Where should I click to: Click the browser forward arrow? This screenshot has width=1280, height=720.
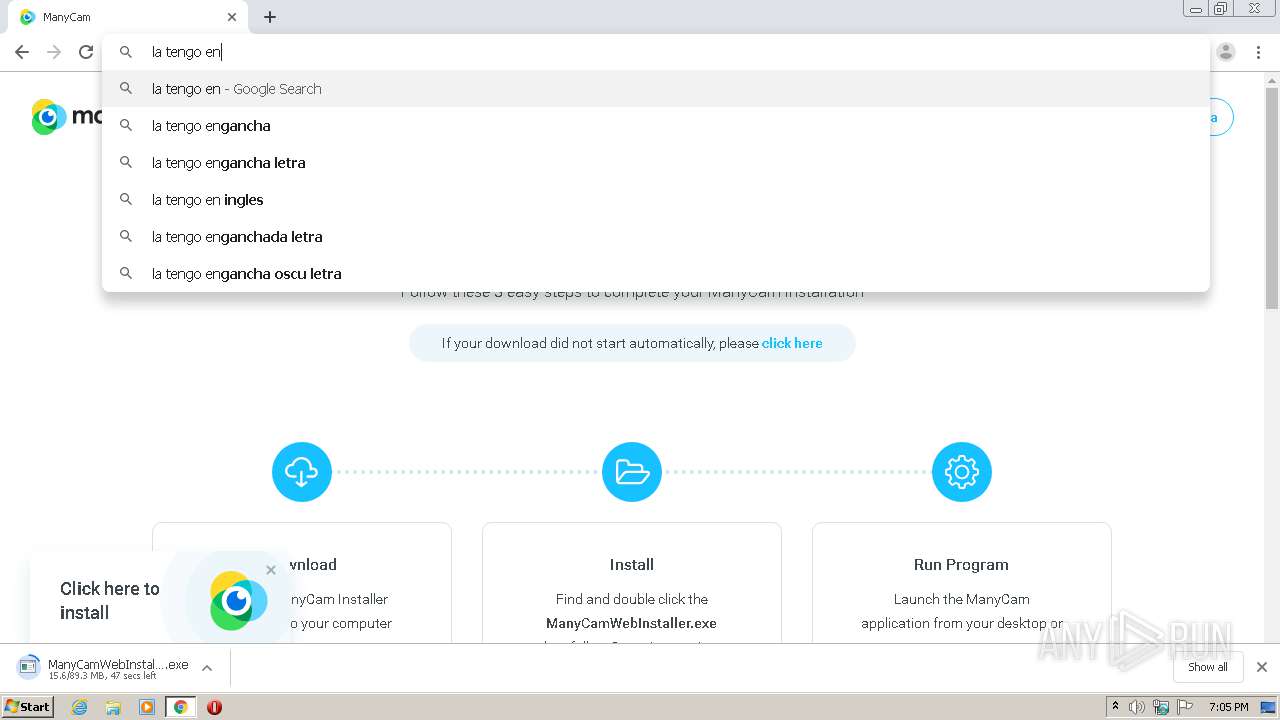click(54, 52)
